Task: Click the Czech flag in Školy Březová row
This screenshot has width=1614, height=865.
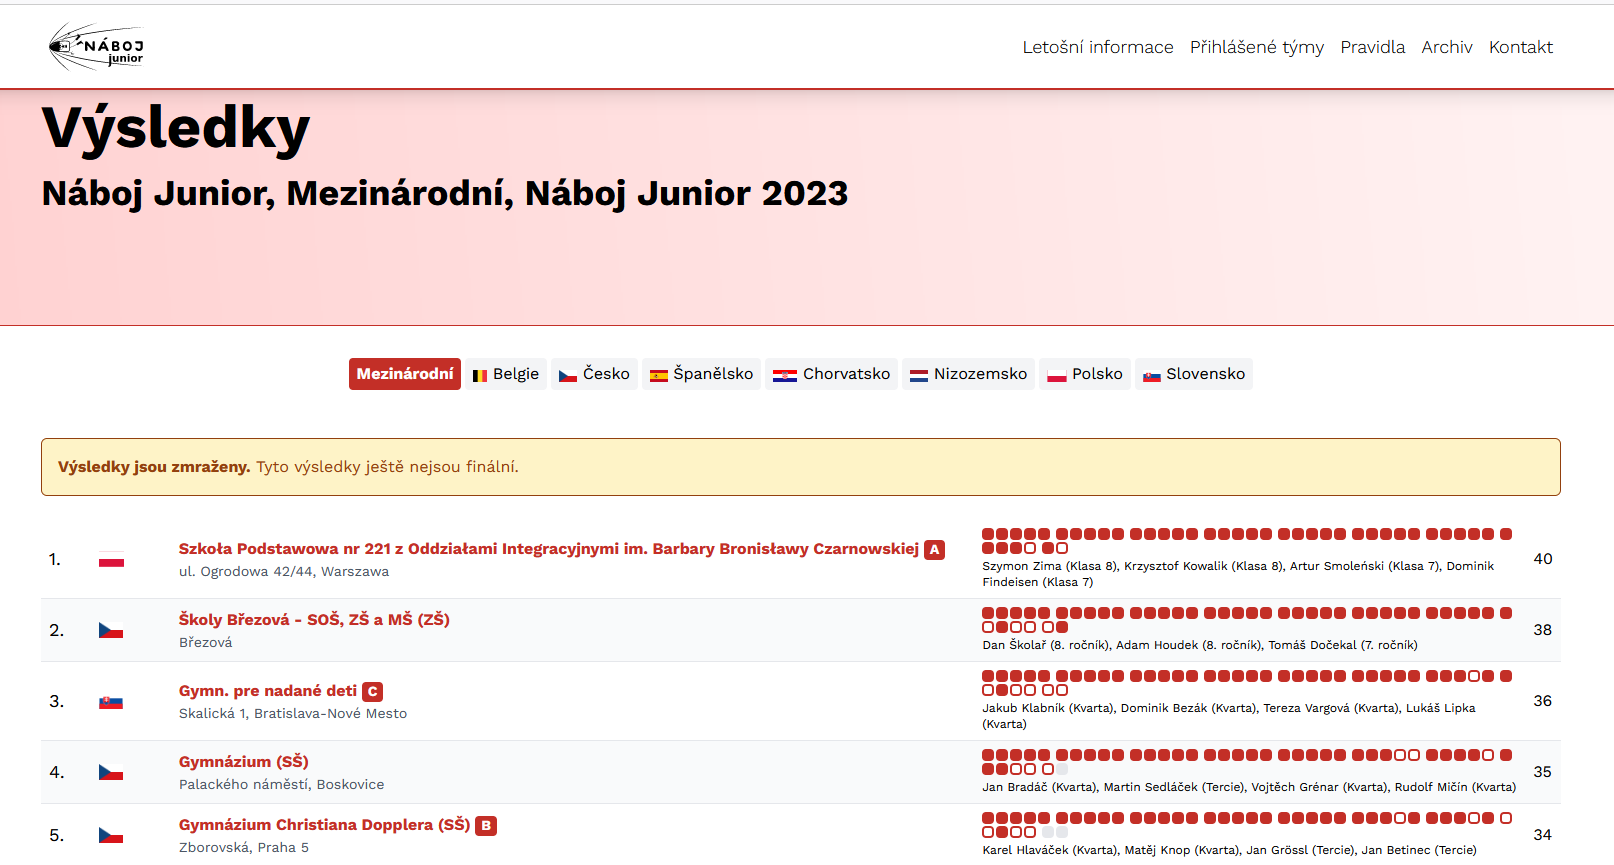Action: [111, 631]
